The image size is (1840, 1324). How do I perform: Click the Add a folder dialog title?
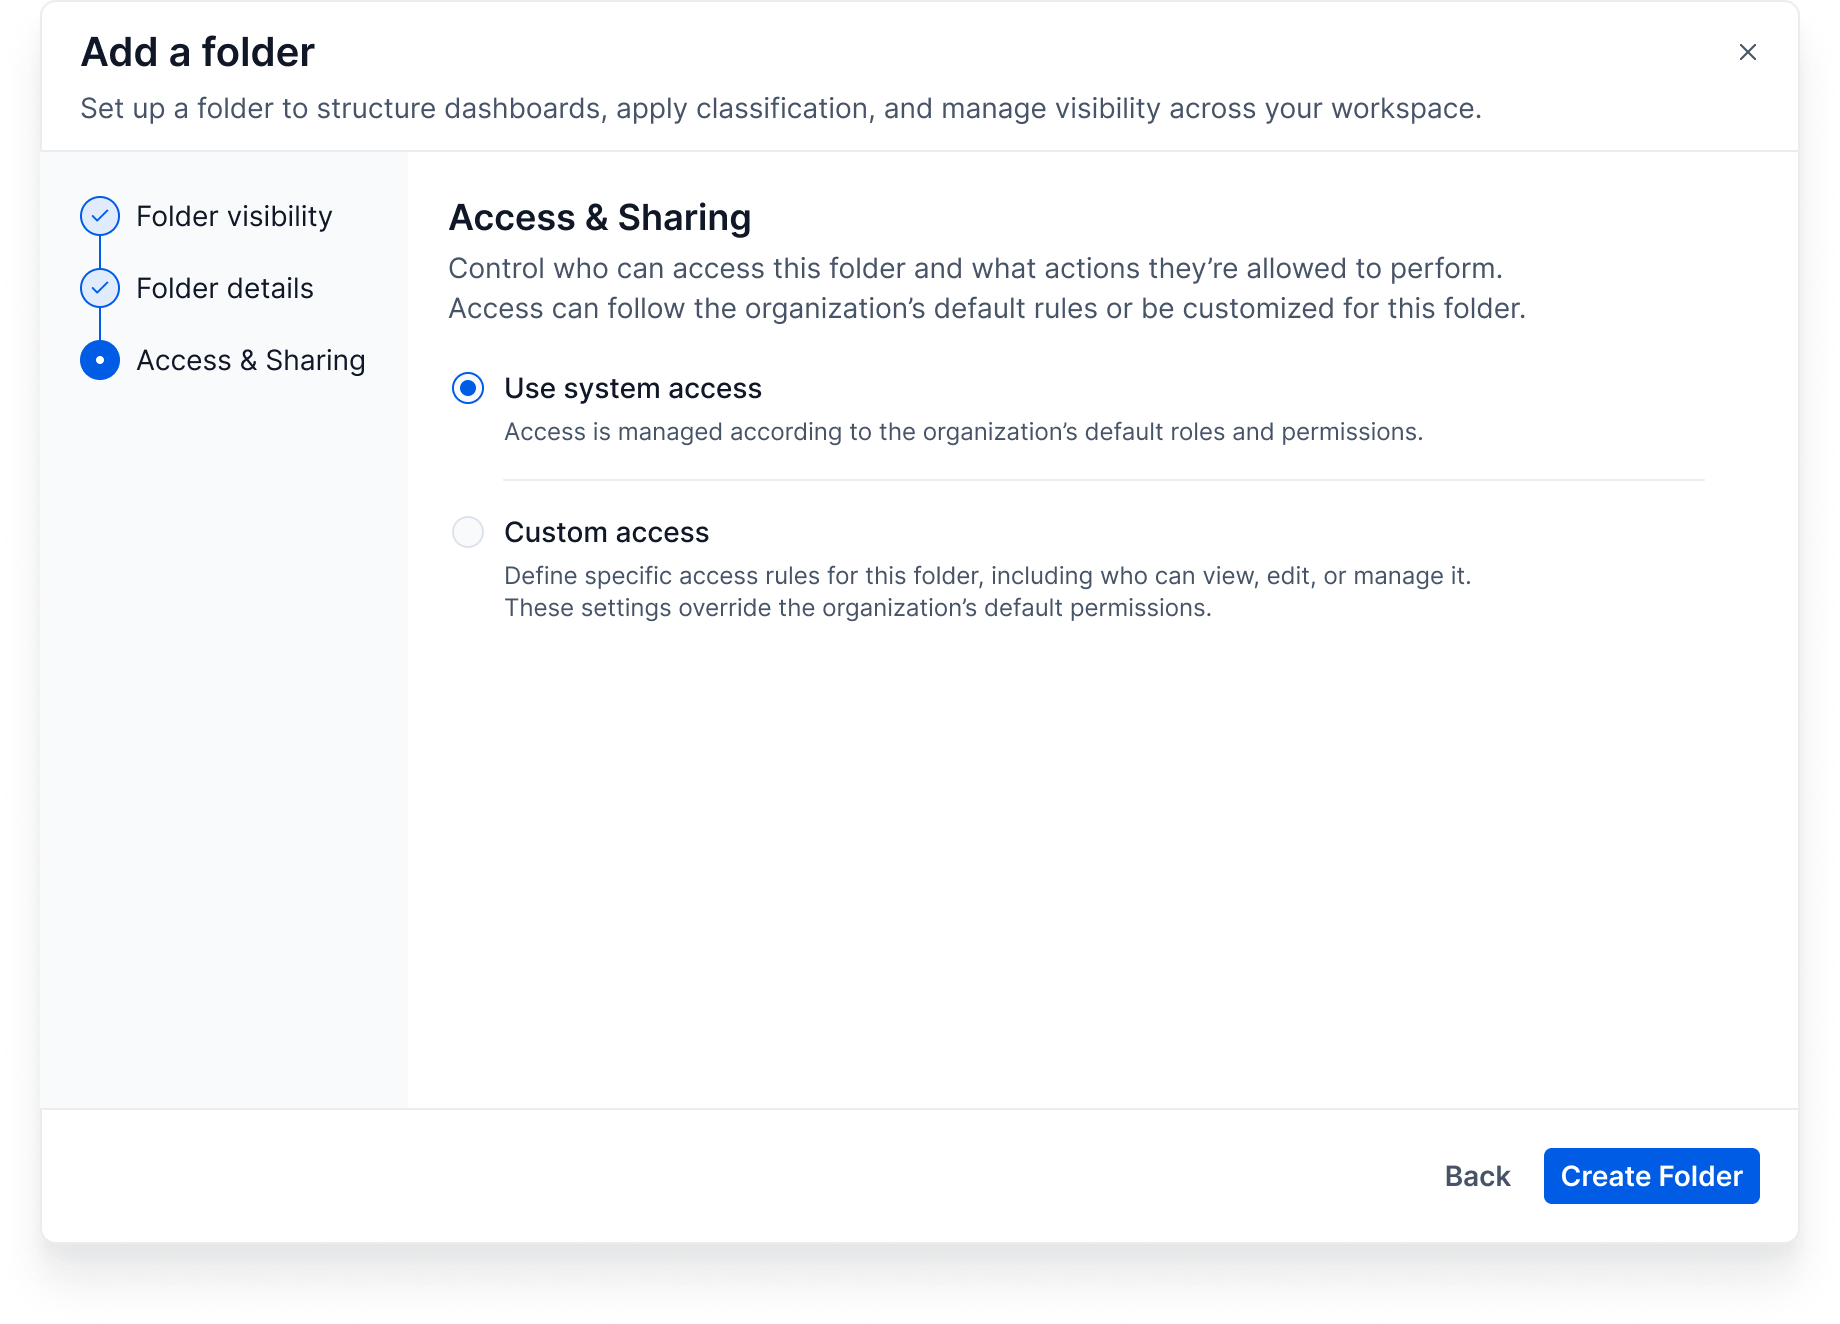[x=198, y=52]
